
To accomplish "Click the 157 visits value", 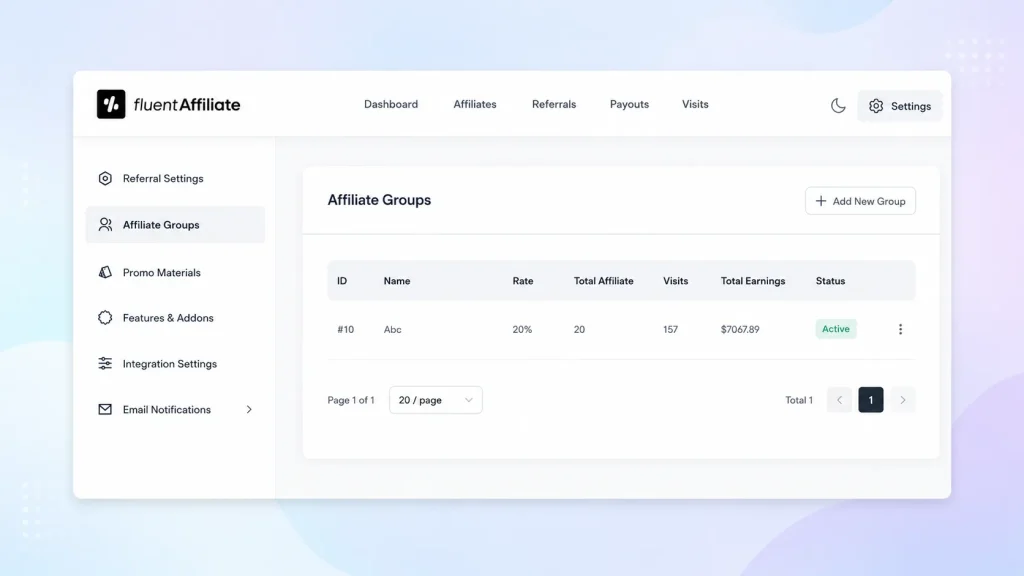I will 670,329.
